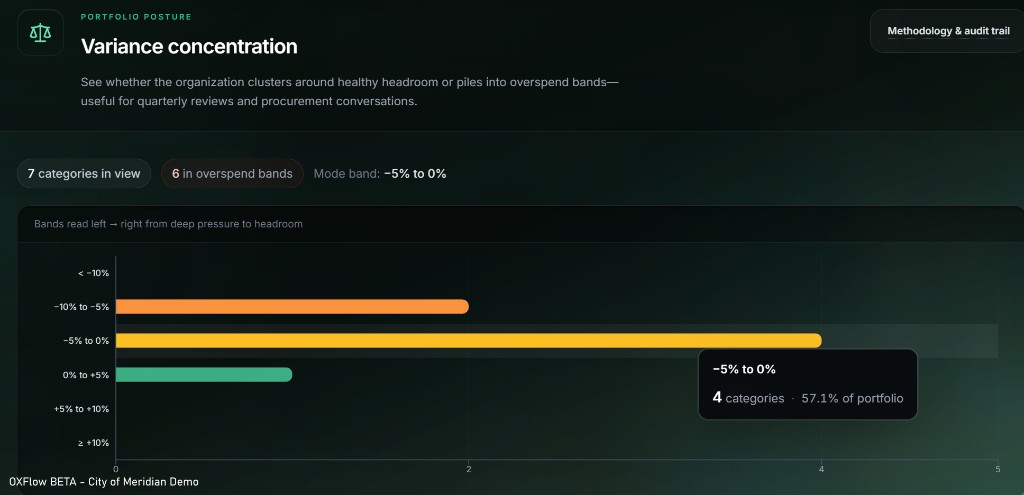This screenshot has width=1024, height=495.
Task: Click the Mode band −5% to 0% text
Action: (380, 174)
